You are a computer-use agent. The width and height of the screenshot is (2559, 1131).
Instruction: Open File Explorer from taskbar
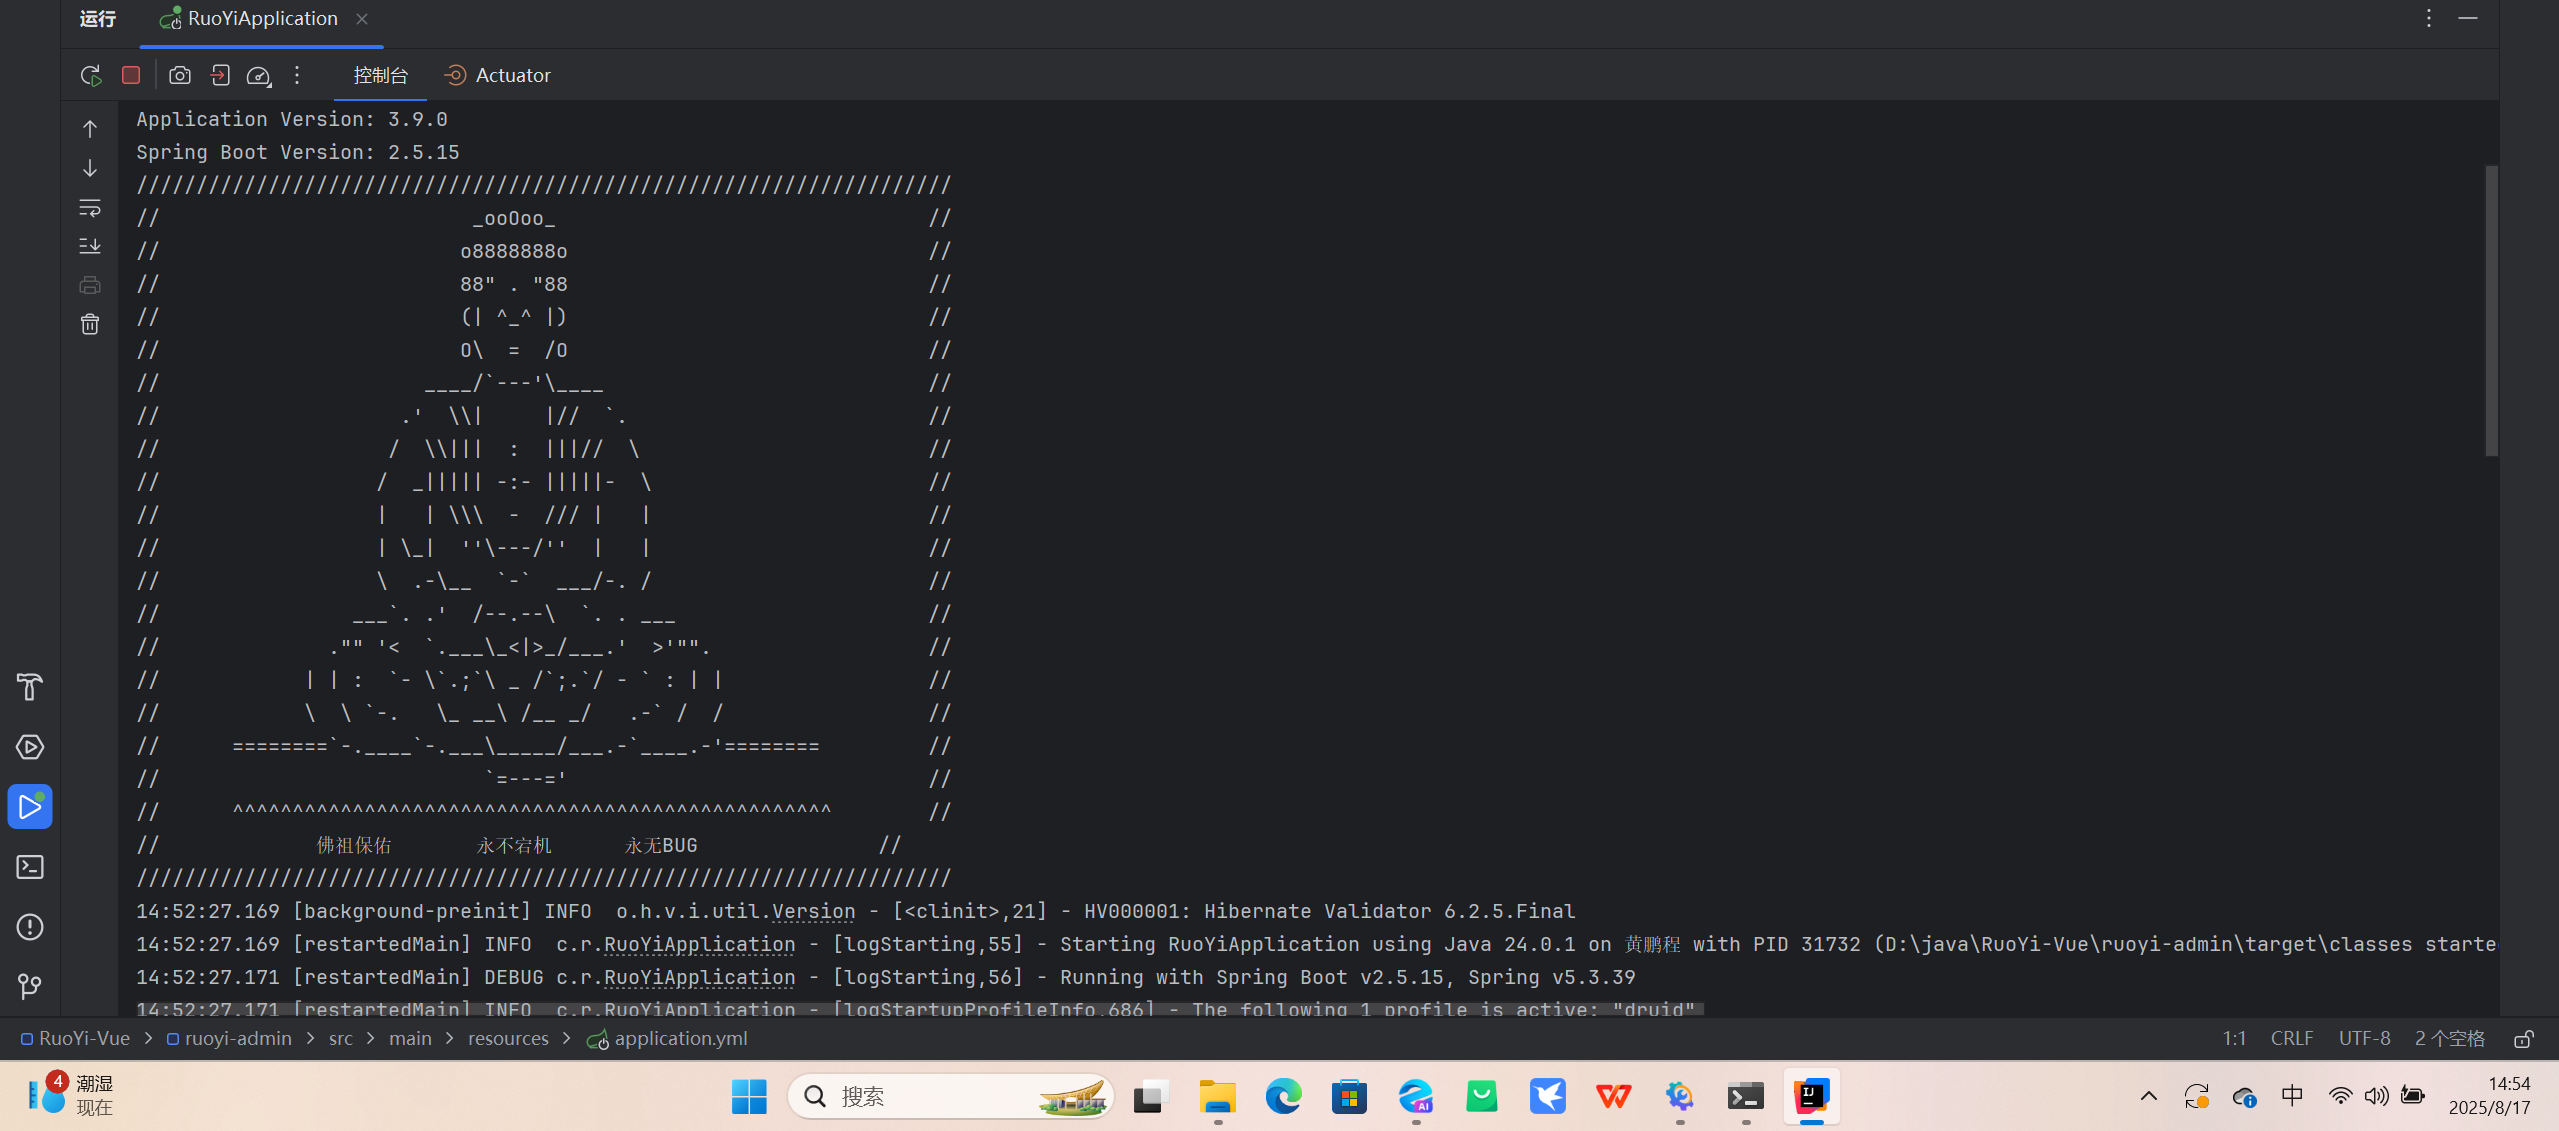pyautogui.click(x=1217, y=1096)
